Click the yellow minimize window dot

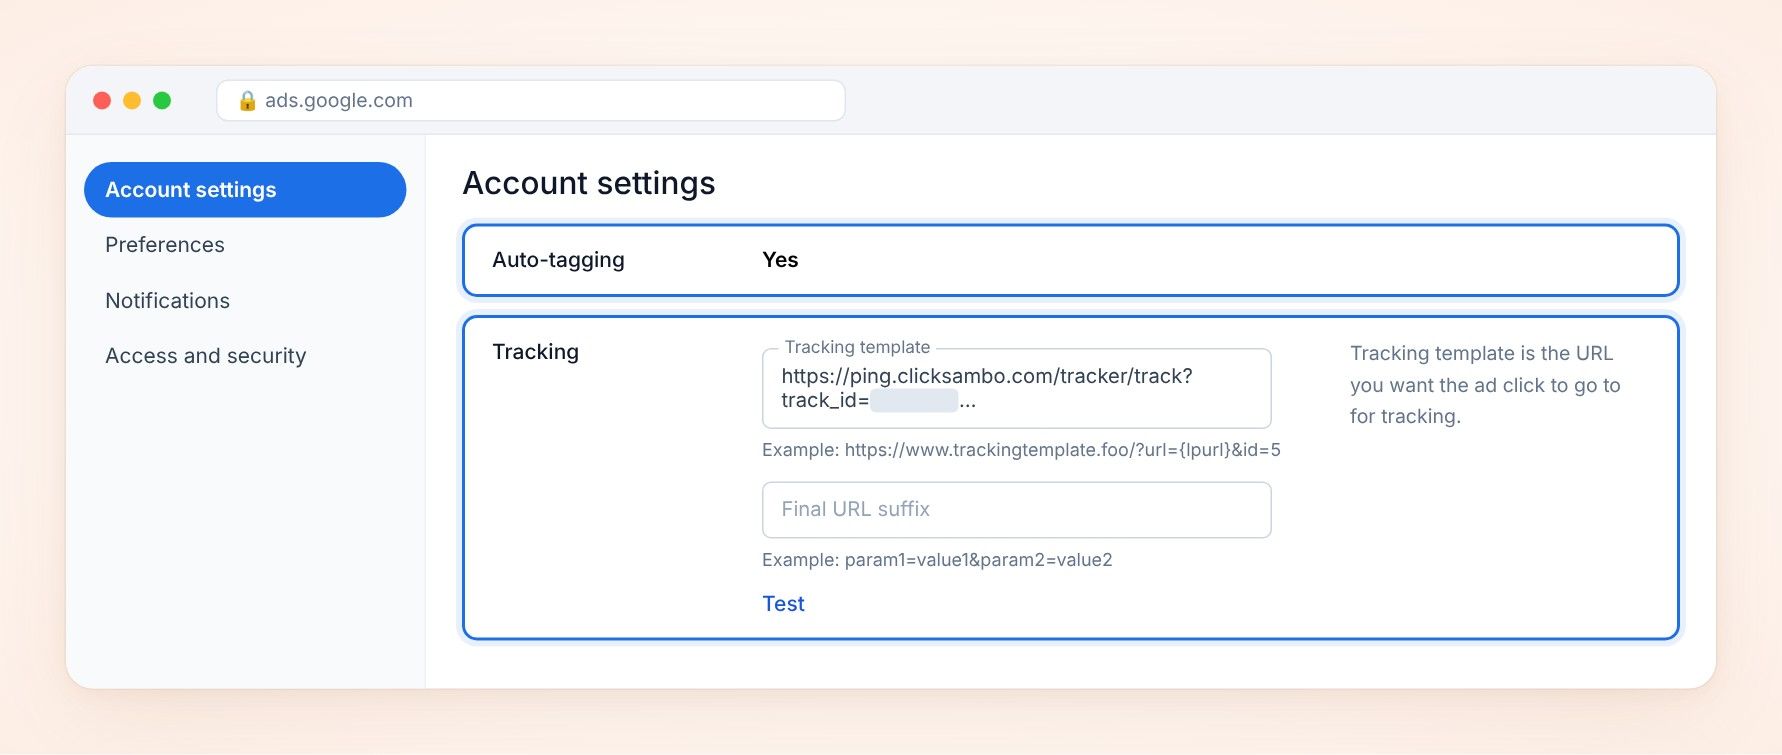[132, 101]
